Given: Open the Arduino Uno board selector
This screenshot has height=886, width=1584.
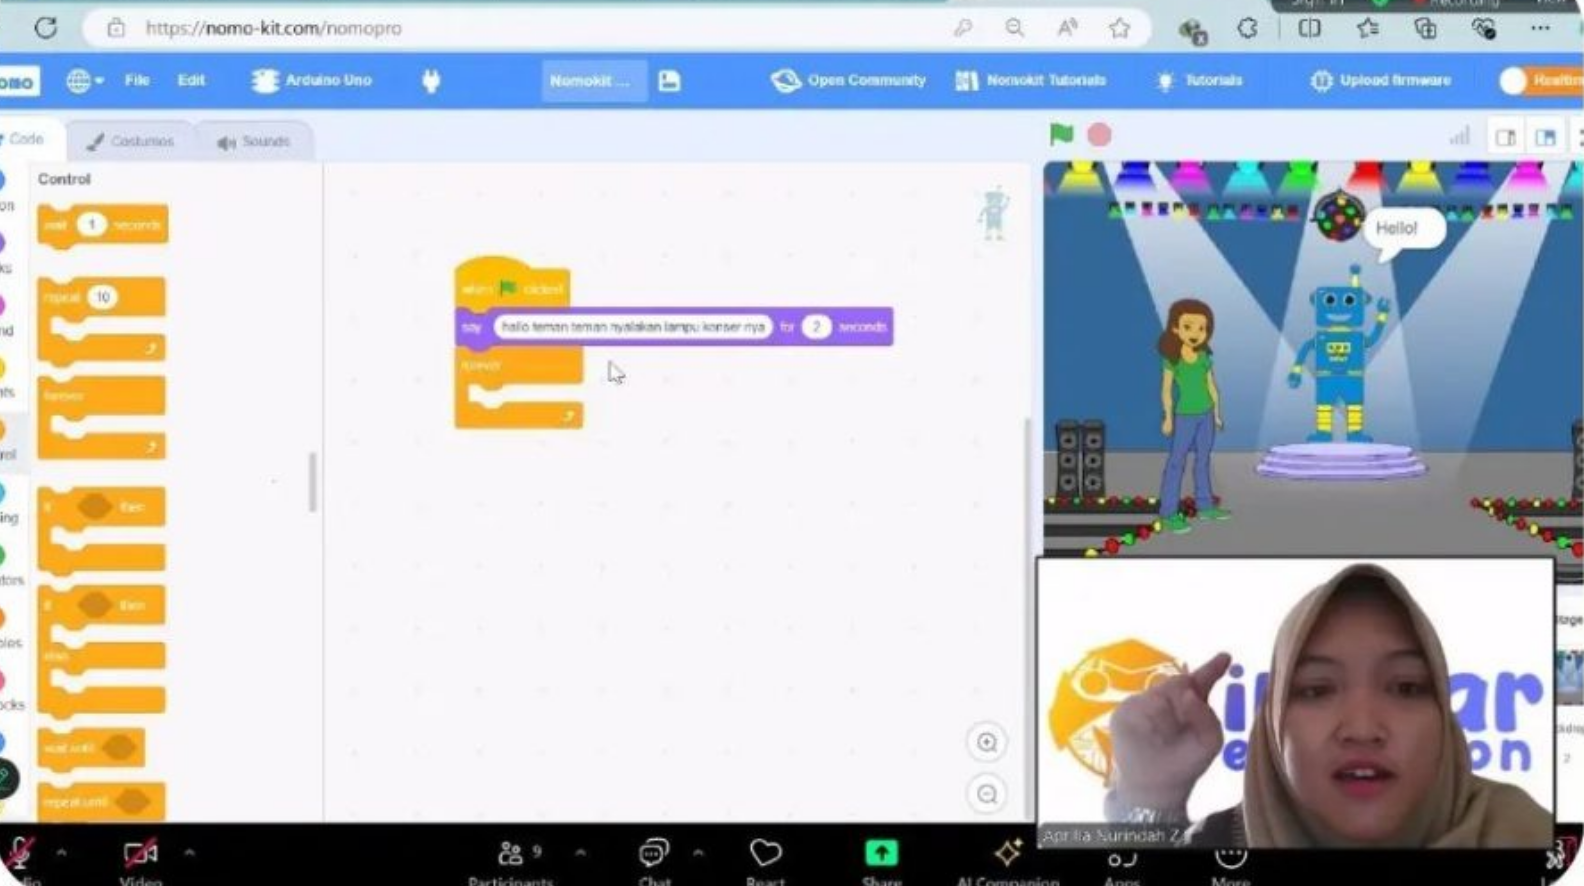Looking at the screenshot, I should pyautogui.click(x=312, y=81).
